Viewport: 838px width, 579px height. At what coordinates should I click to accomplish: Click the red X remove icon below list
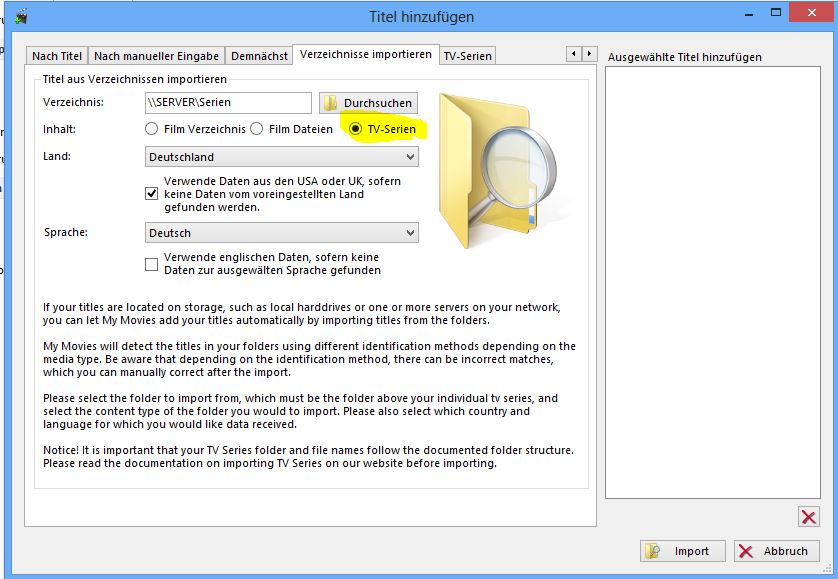coord(808,517)
